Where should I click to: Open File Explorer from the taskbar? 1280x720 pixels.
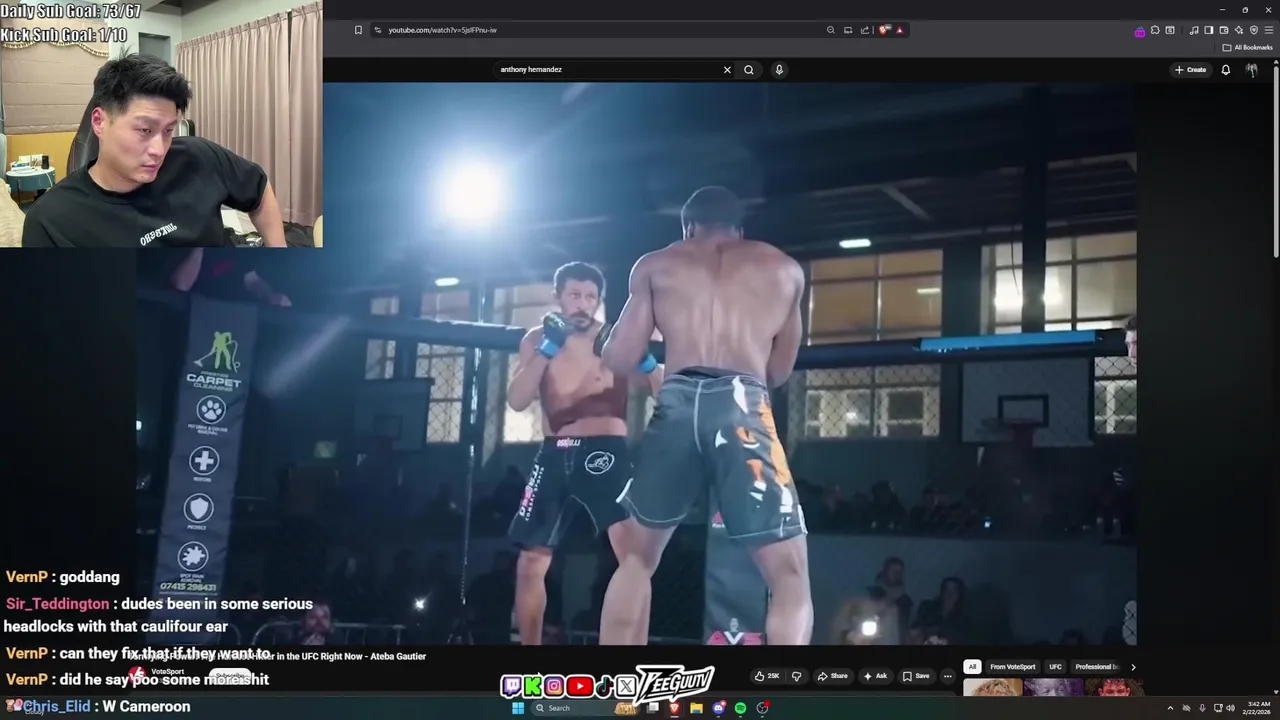click(696, 708)
